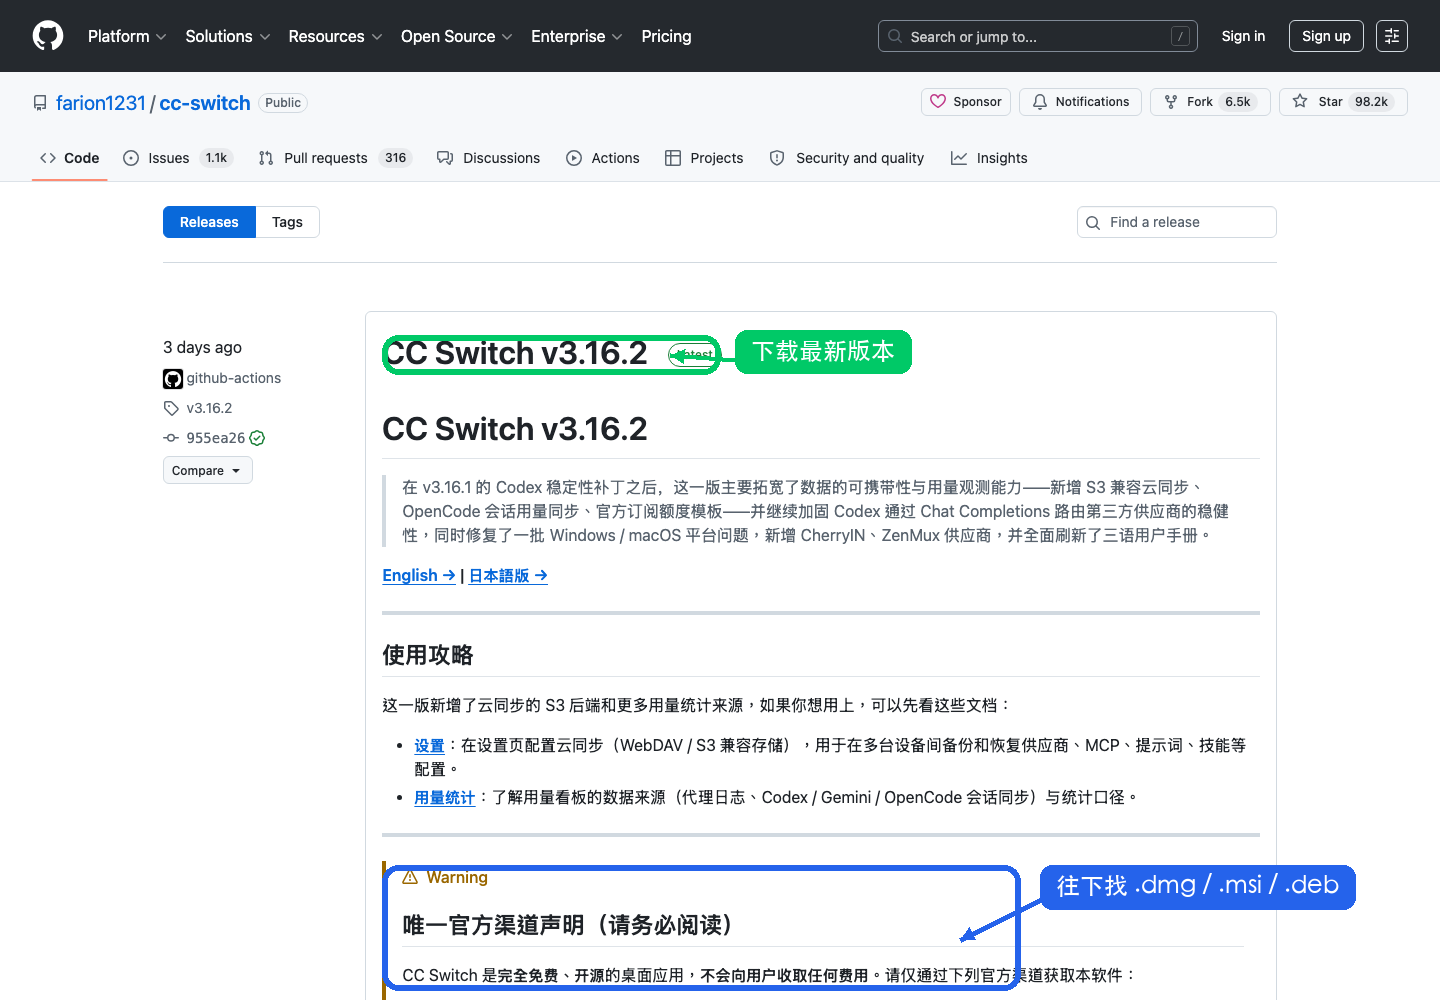The height and width of the screenshot is (1000, 1440).
Task: Click the commit icon beside 955ea26
Action: pos(171,438)
